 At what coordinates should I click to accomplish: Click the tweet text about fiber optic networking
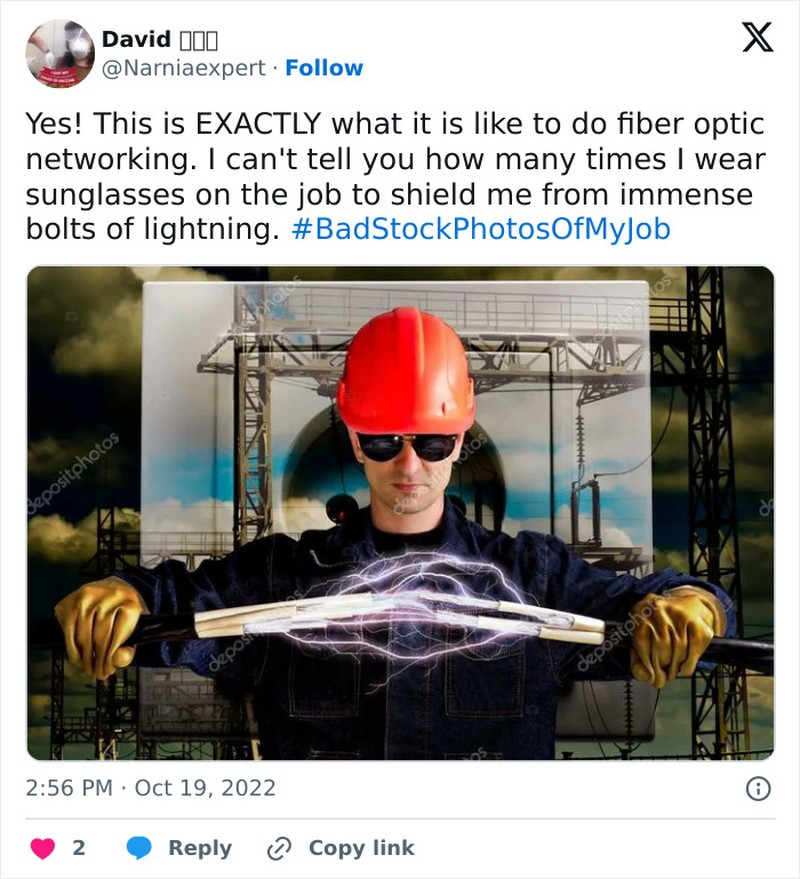pyautogui.click(x=395, y=176)
